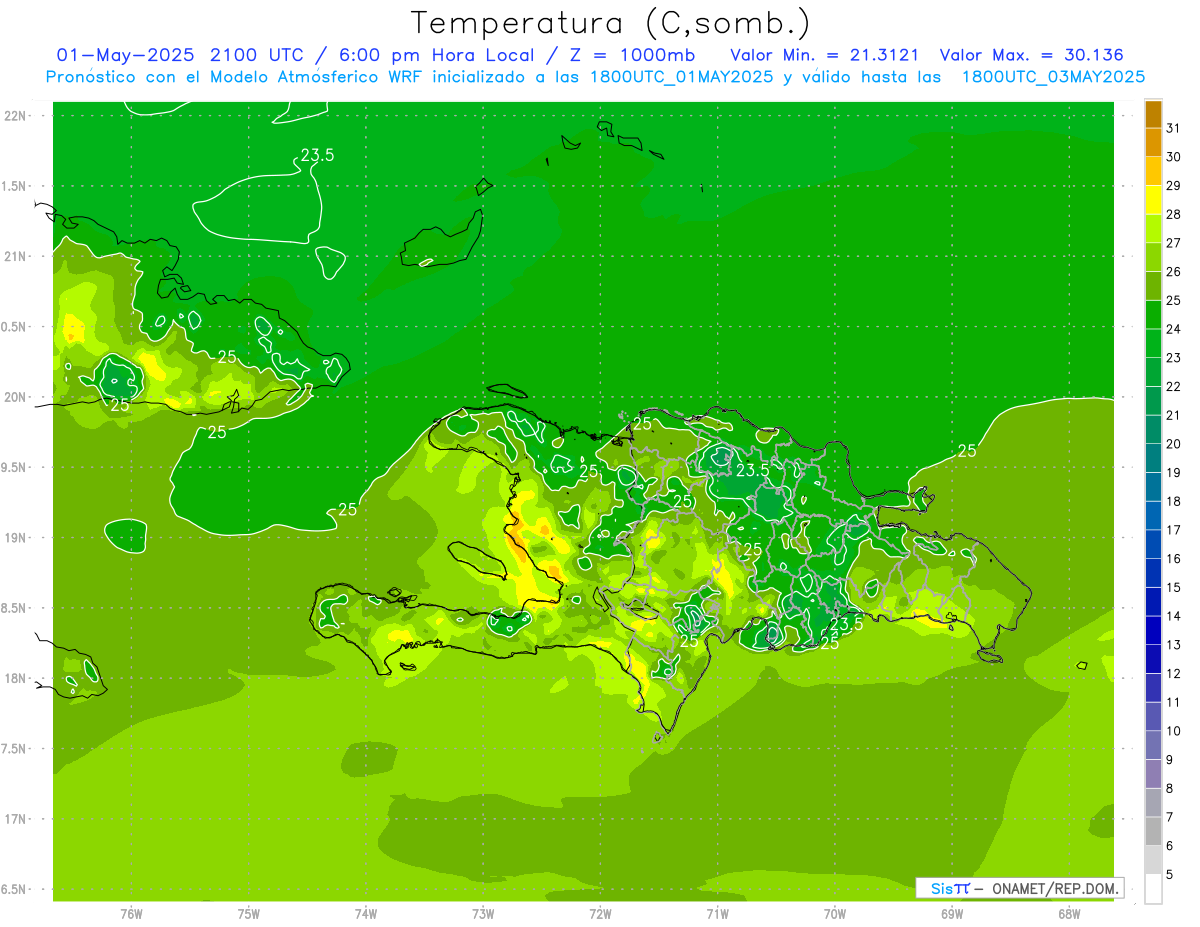Click the "76W" longitude label

tap(131, 914)
